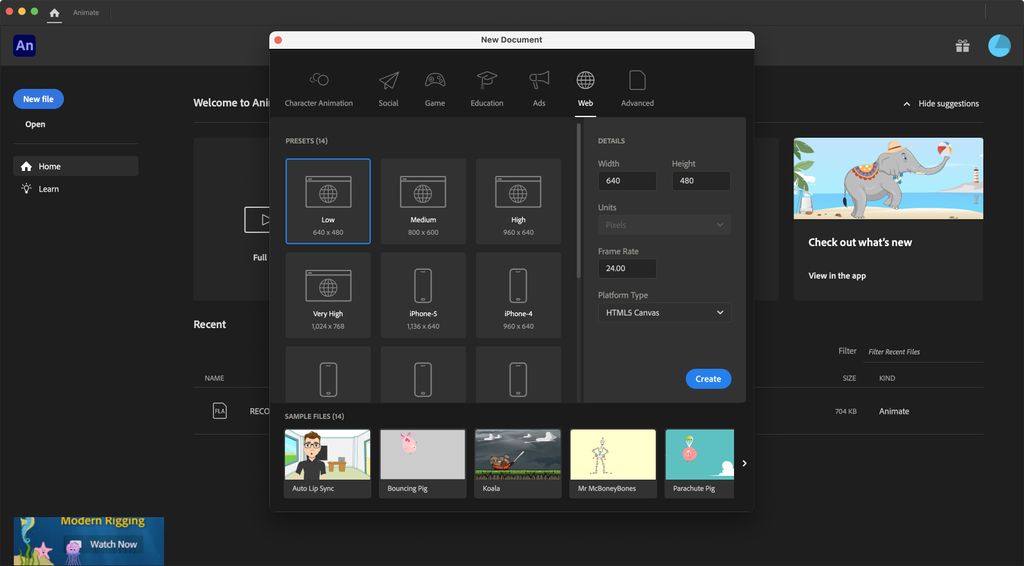Go to Home in the sidebar
Viewport: 1024px width, 566px height.
click(49, 167)
